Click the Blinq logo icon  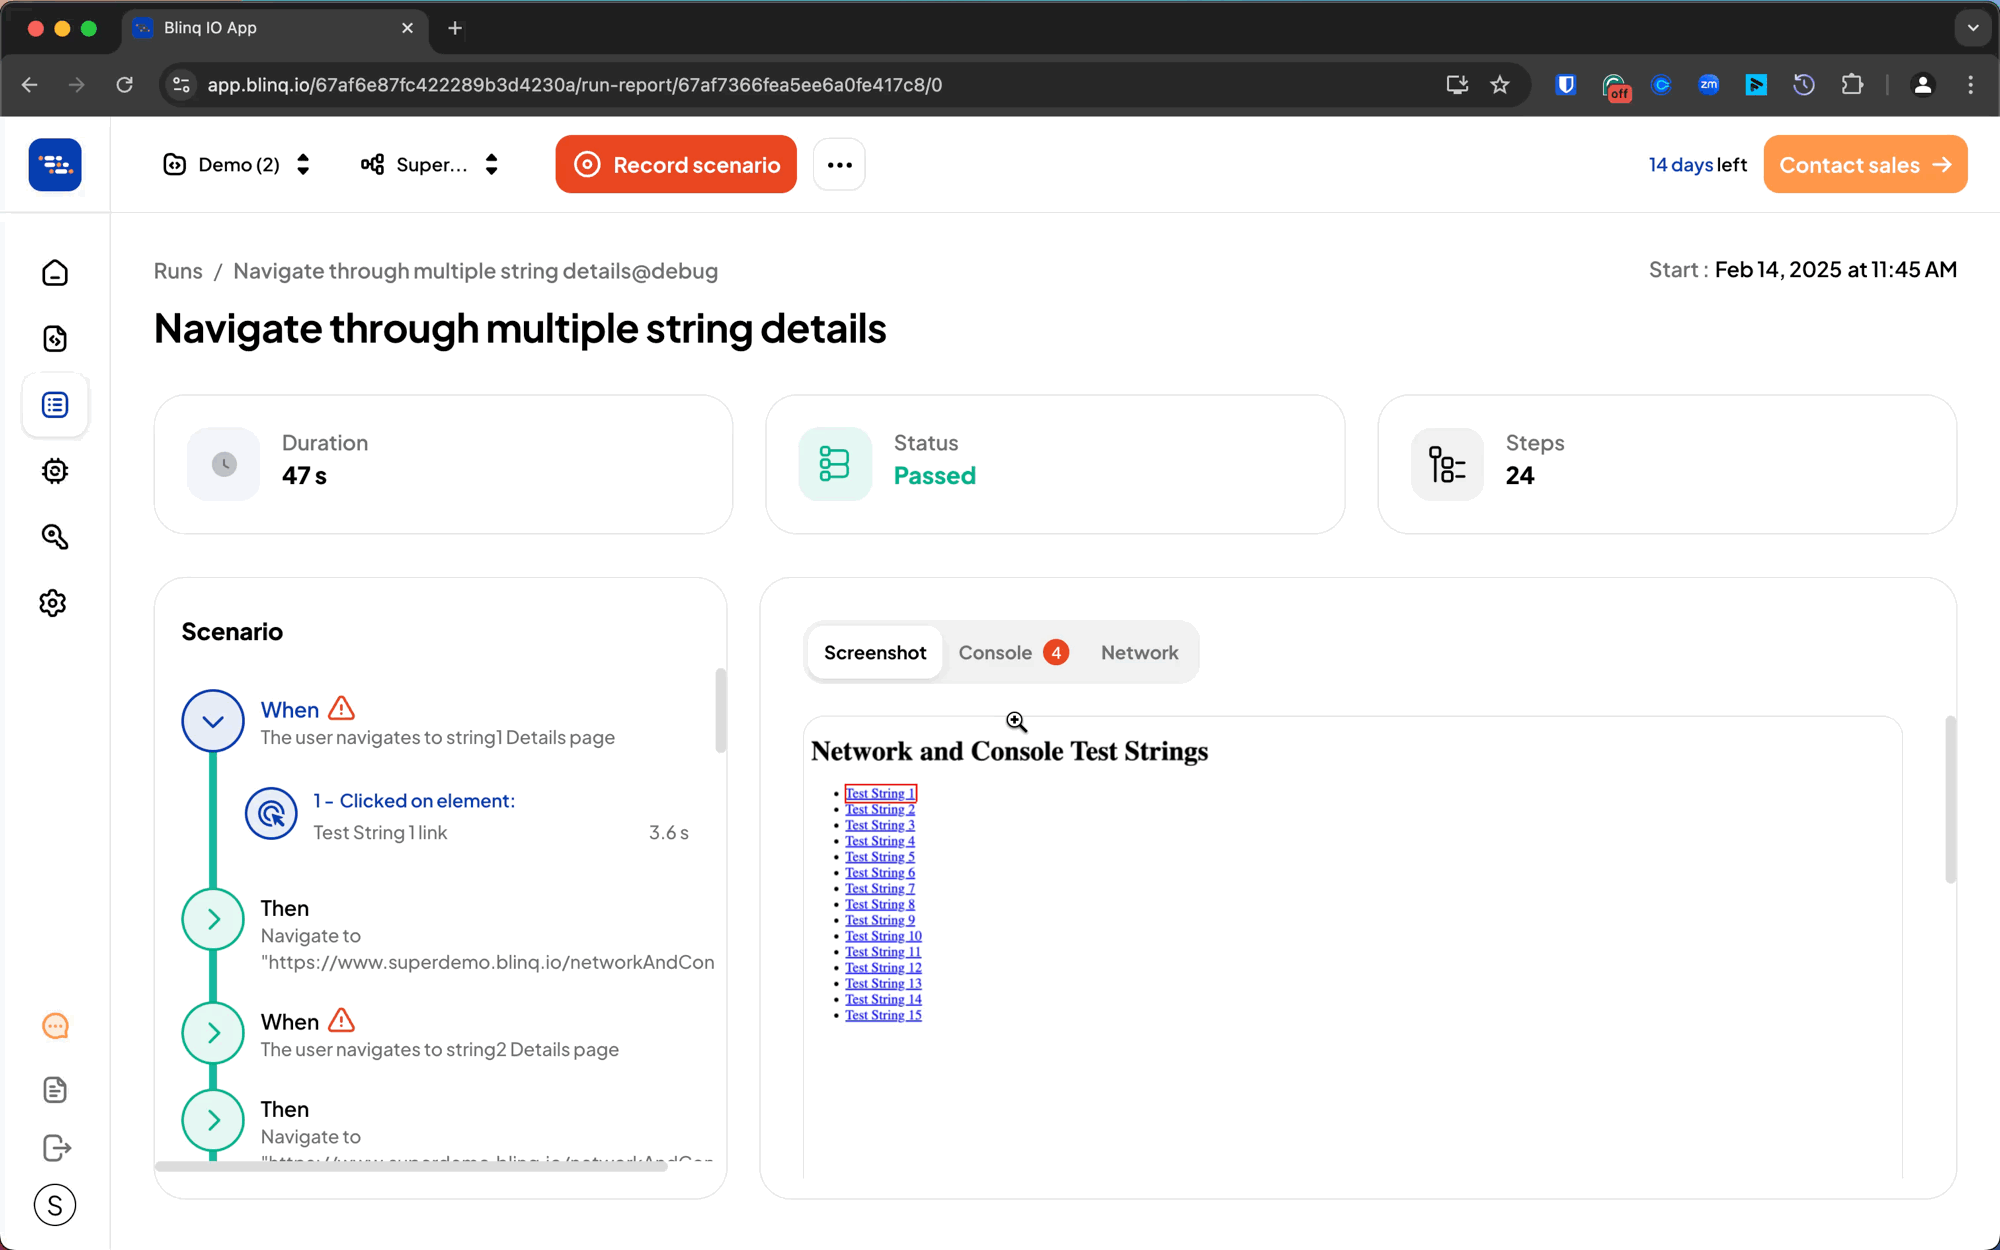point(55,165)
